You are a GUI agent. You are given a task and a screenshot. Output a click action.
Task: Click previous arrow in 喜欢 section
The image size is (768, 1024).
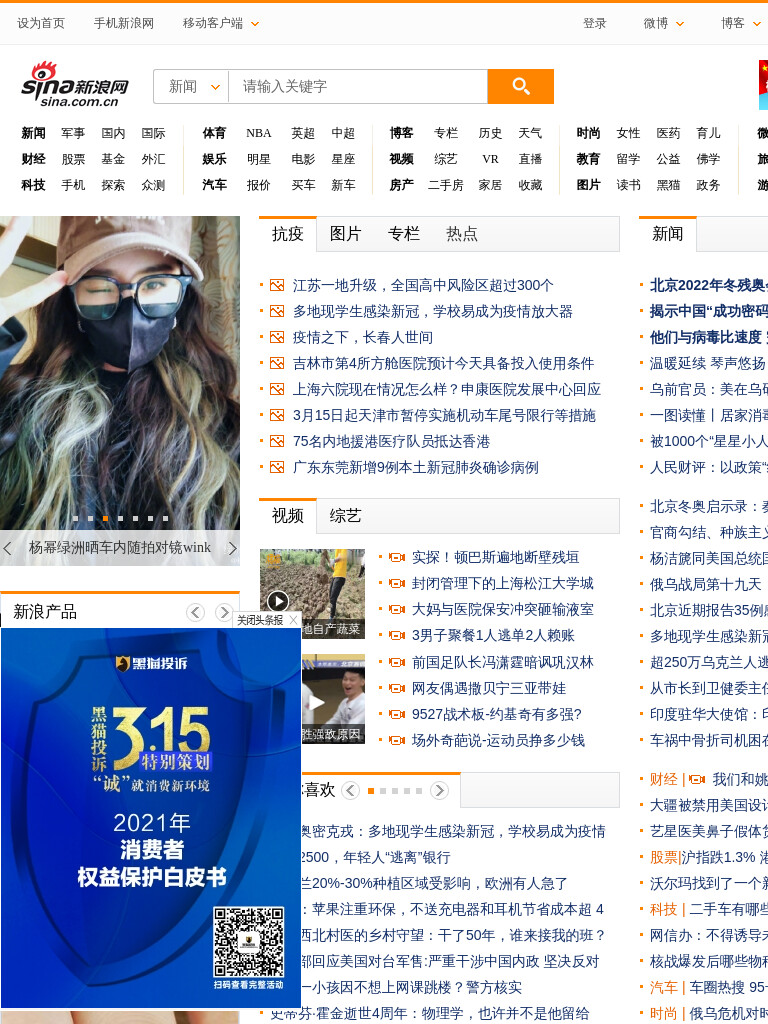click(350, 790)
